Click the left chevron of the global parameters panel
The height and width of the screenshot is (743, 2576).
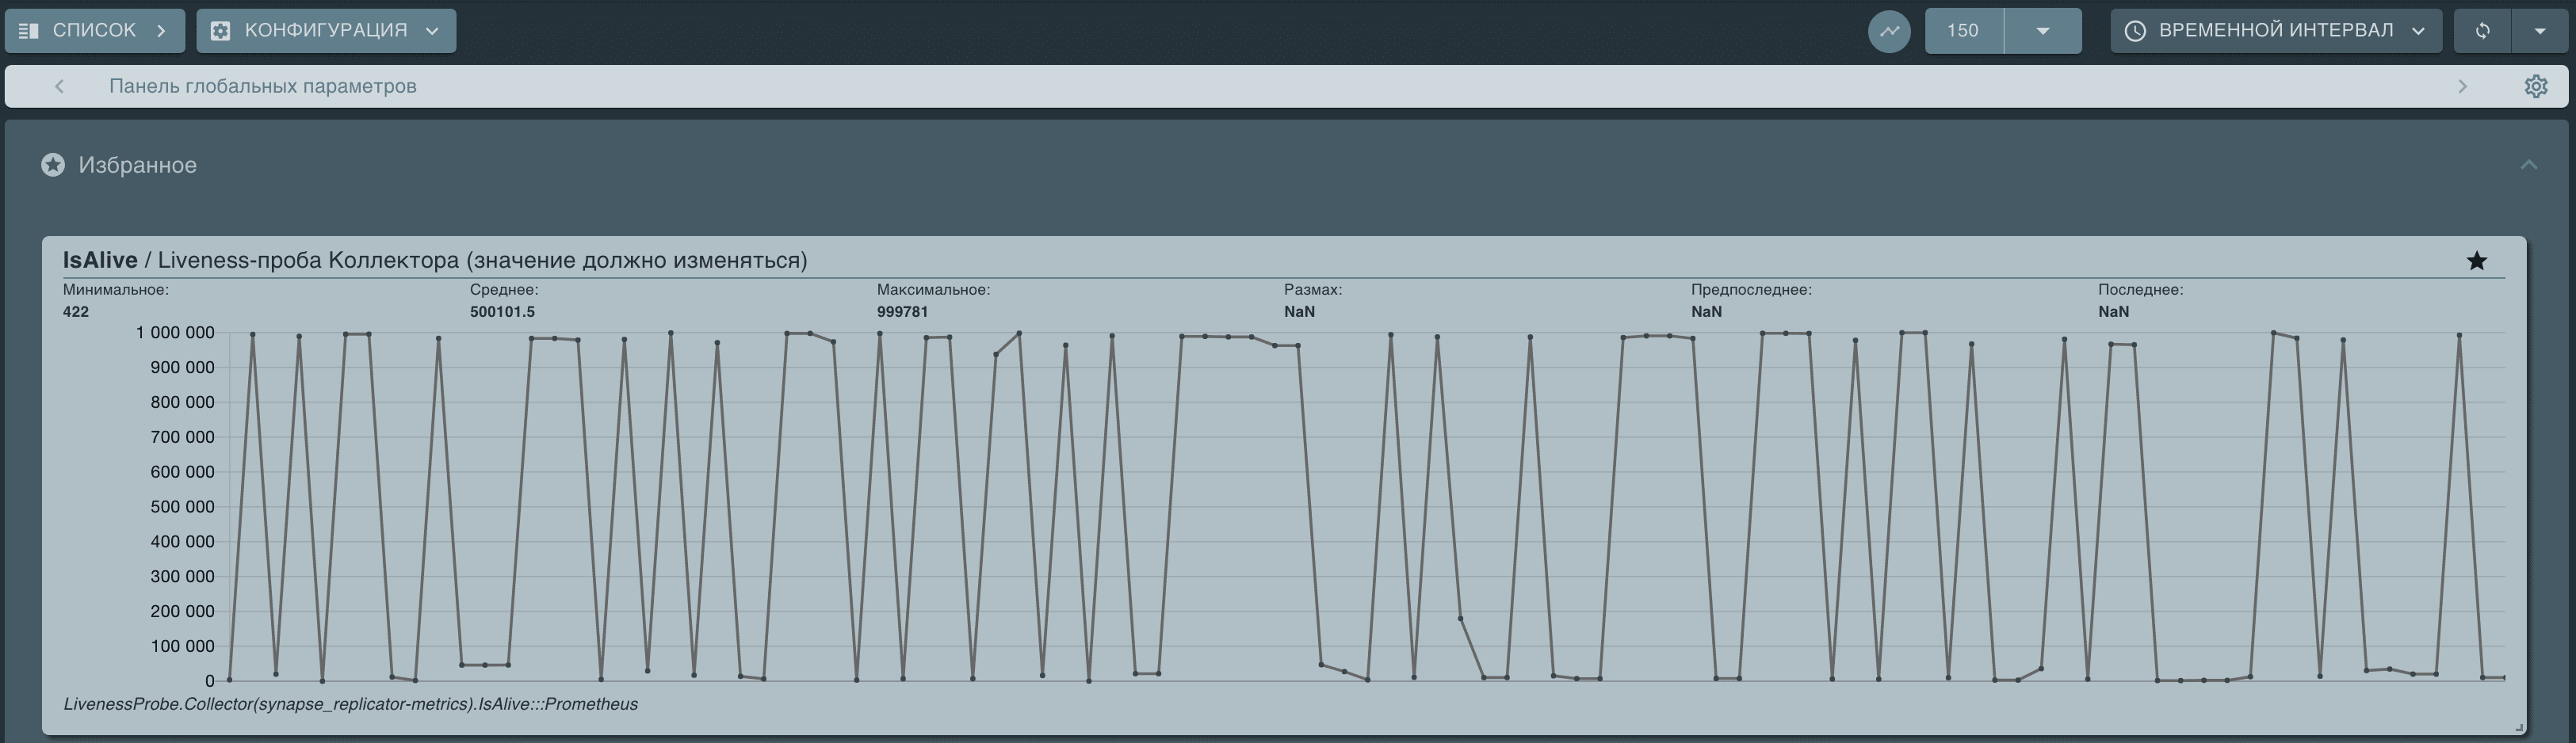(x=59, y=87)
